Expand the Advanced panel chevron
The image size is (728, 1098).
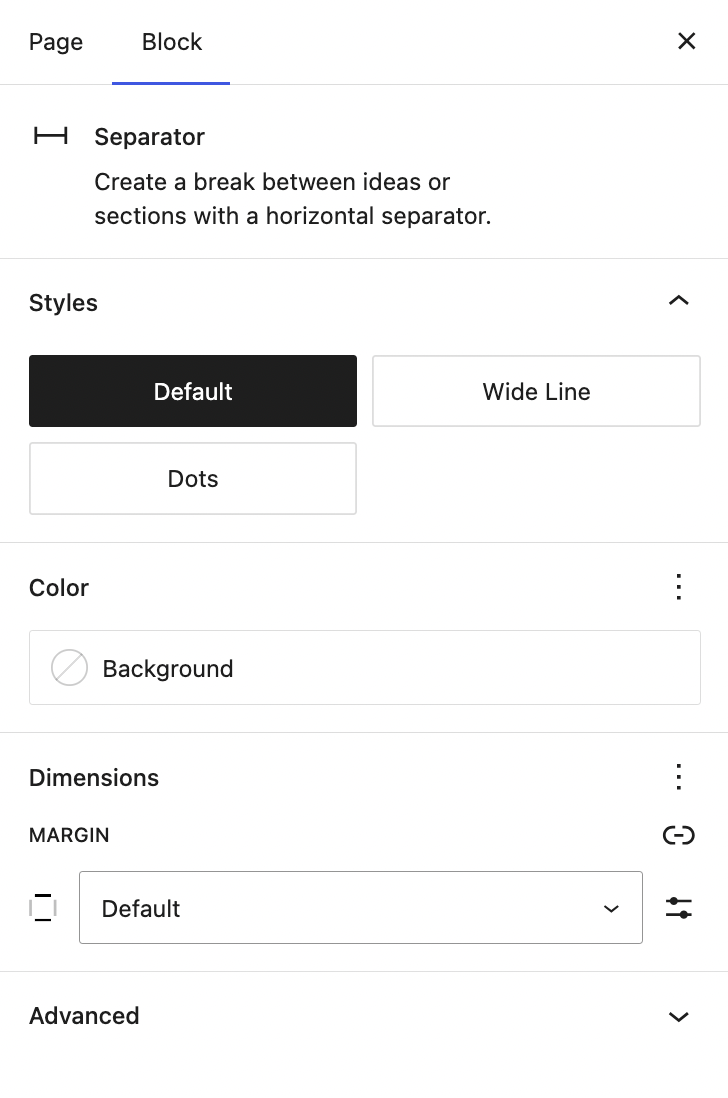pyautogui.click(x=679, y=1016)
